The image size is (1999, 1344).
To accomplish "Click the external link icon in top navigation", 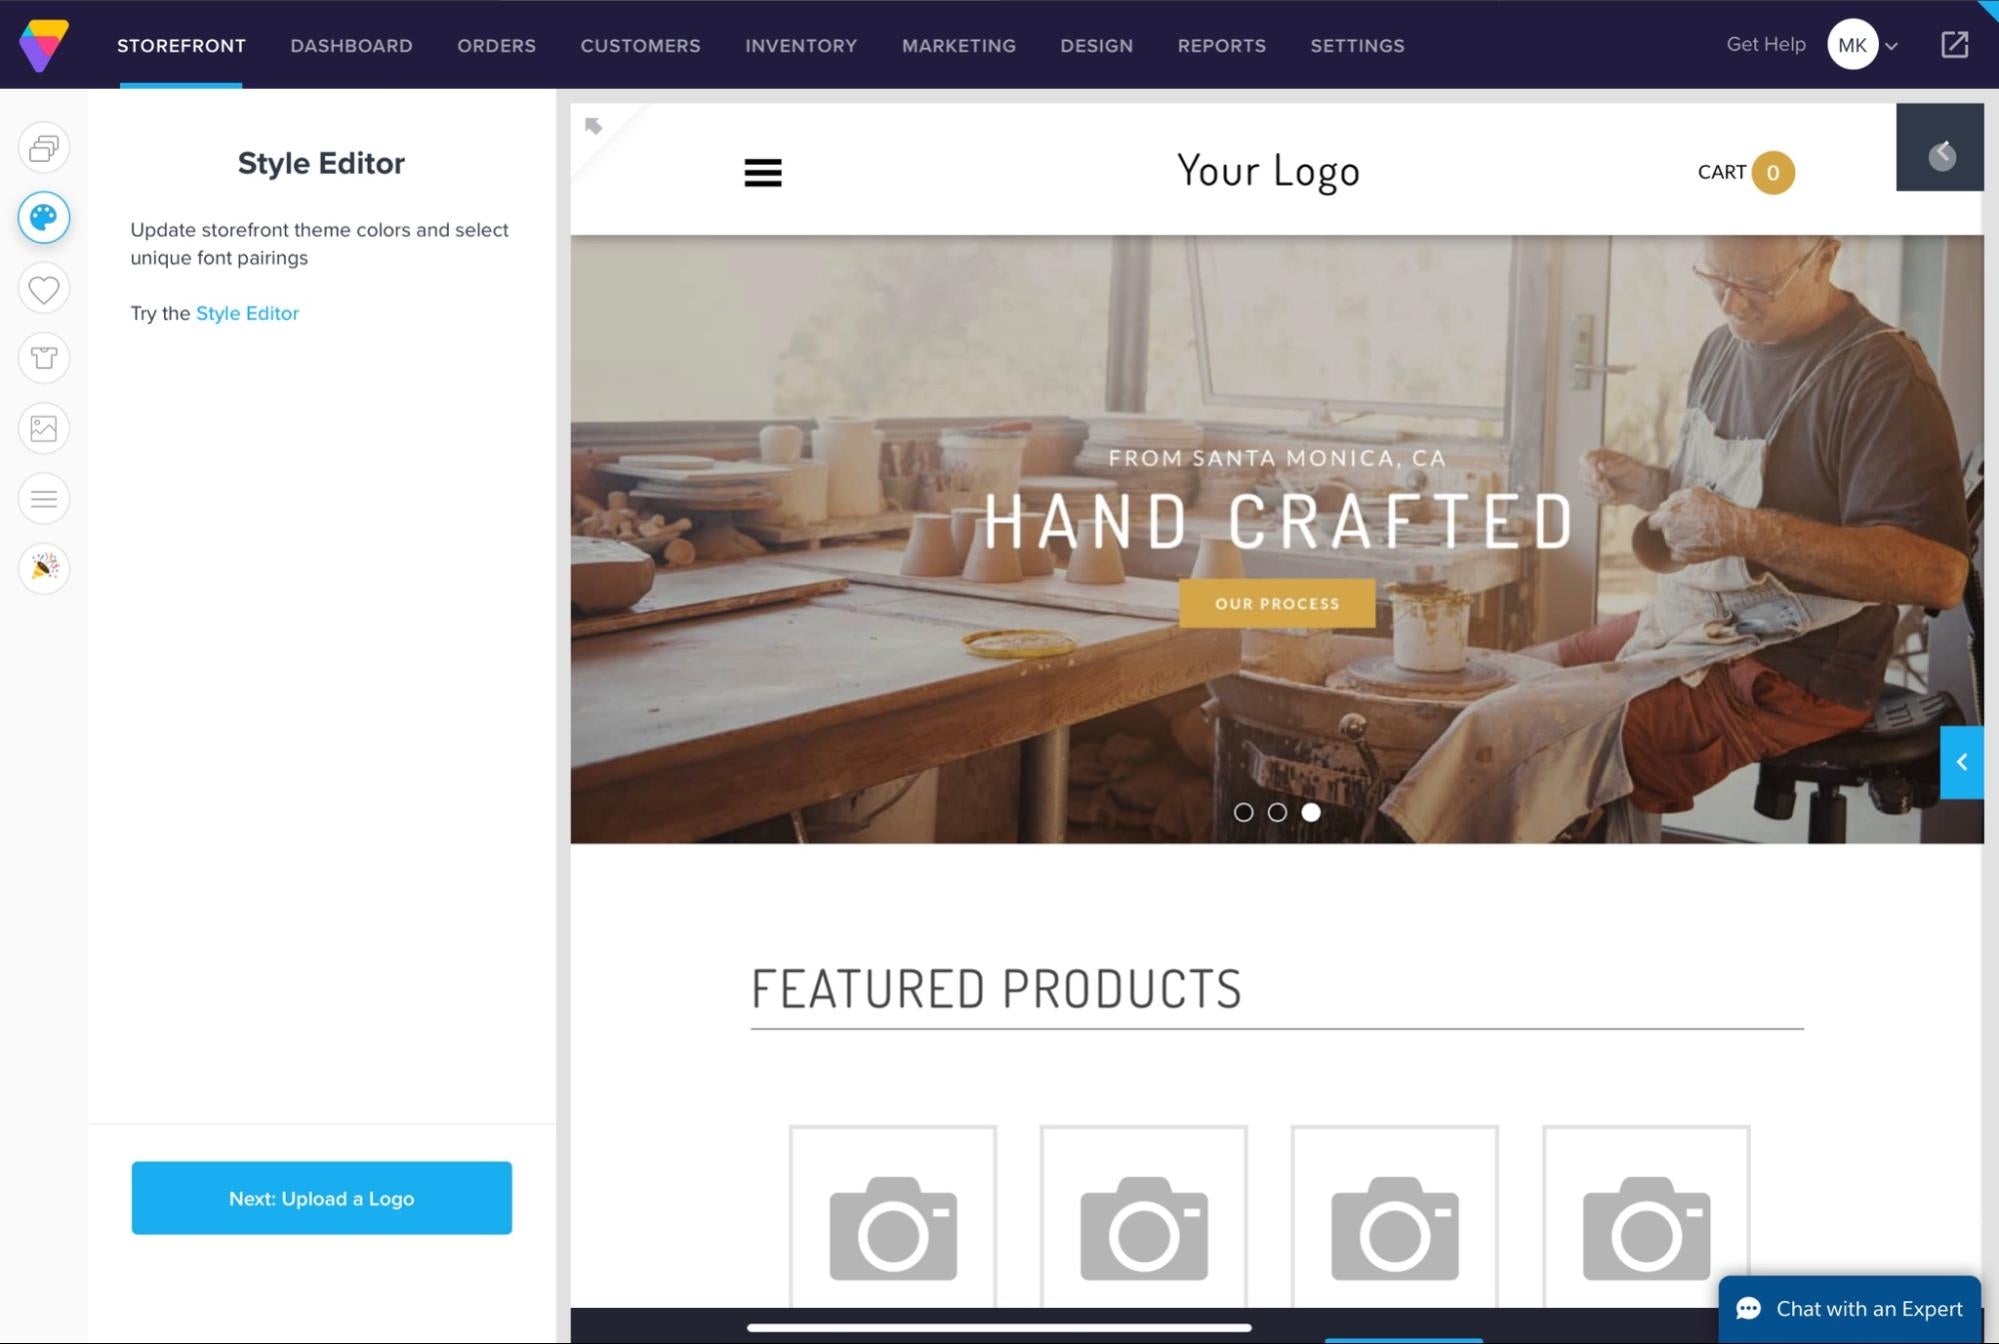I will (1954, 44).
